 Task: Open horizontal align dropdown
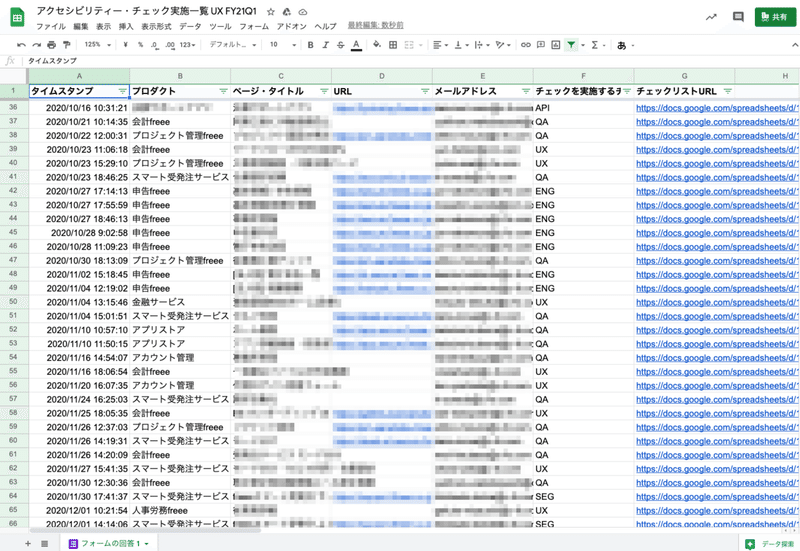click(x=440, y=45)
